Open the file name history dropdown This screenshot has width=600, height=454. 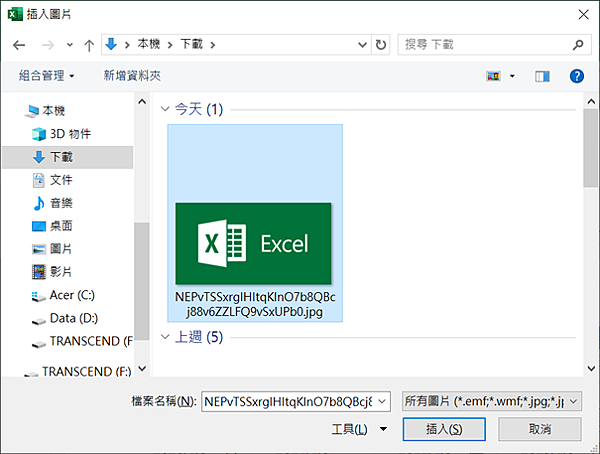pos(382,402)
